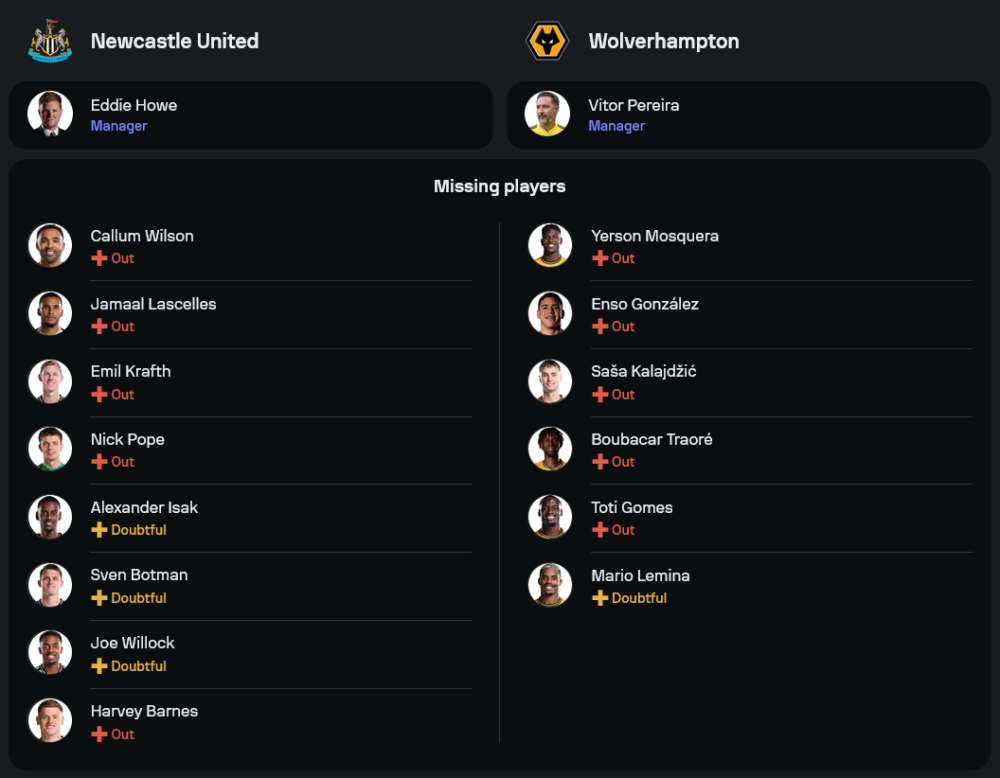Open Eddie Howe's manager photo
Image resolution: width=1000 pixels, height=778 pixels.
(x=50, y=114)
